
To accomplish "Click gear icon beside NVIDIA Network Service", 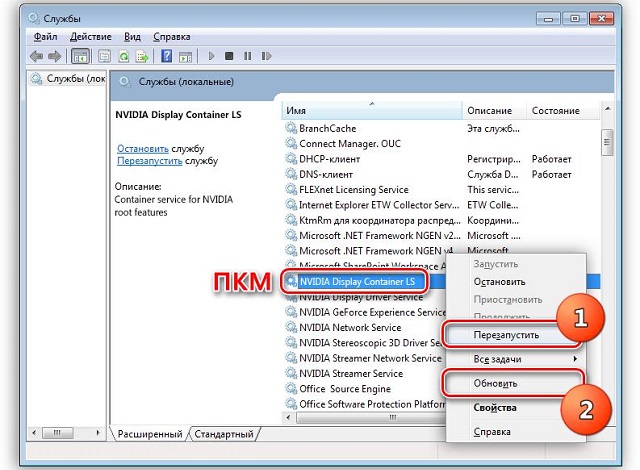I will [291, 327].
